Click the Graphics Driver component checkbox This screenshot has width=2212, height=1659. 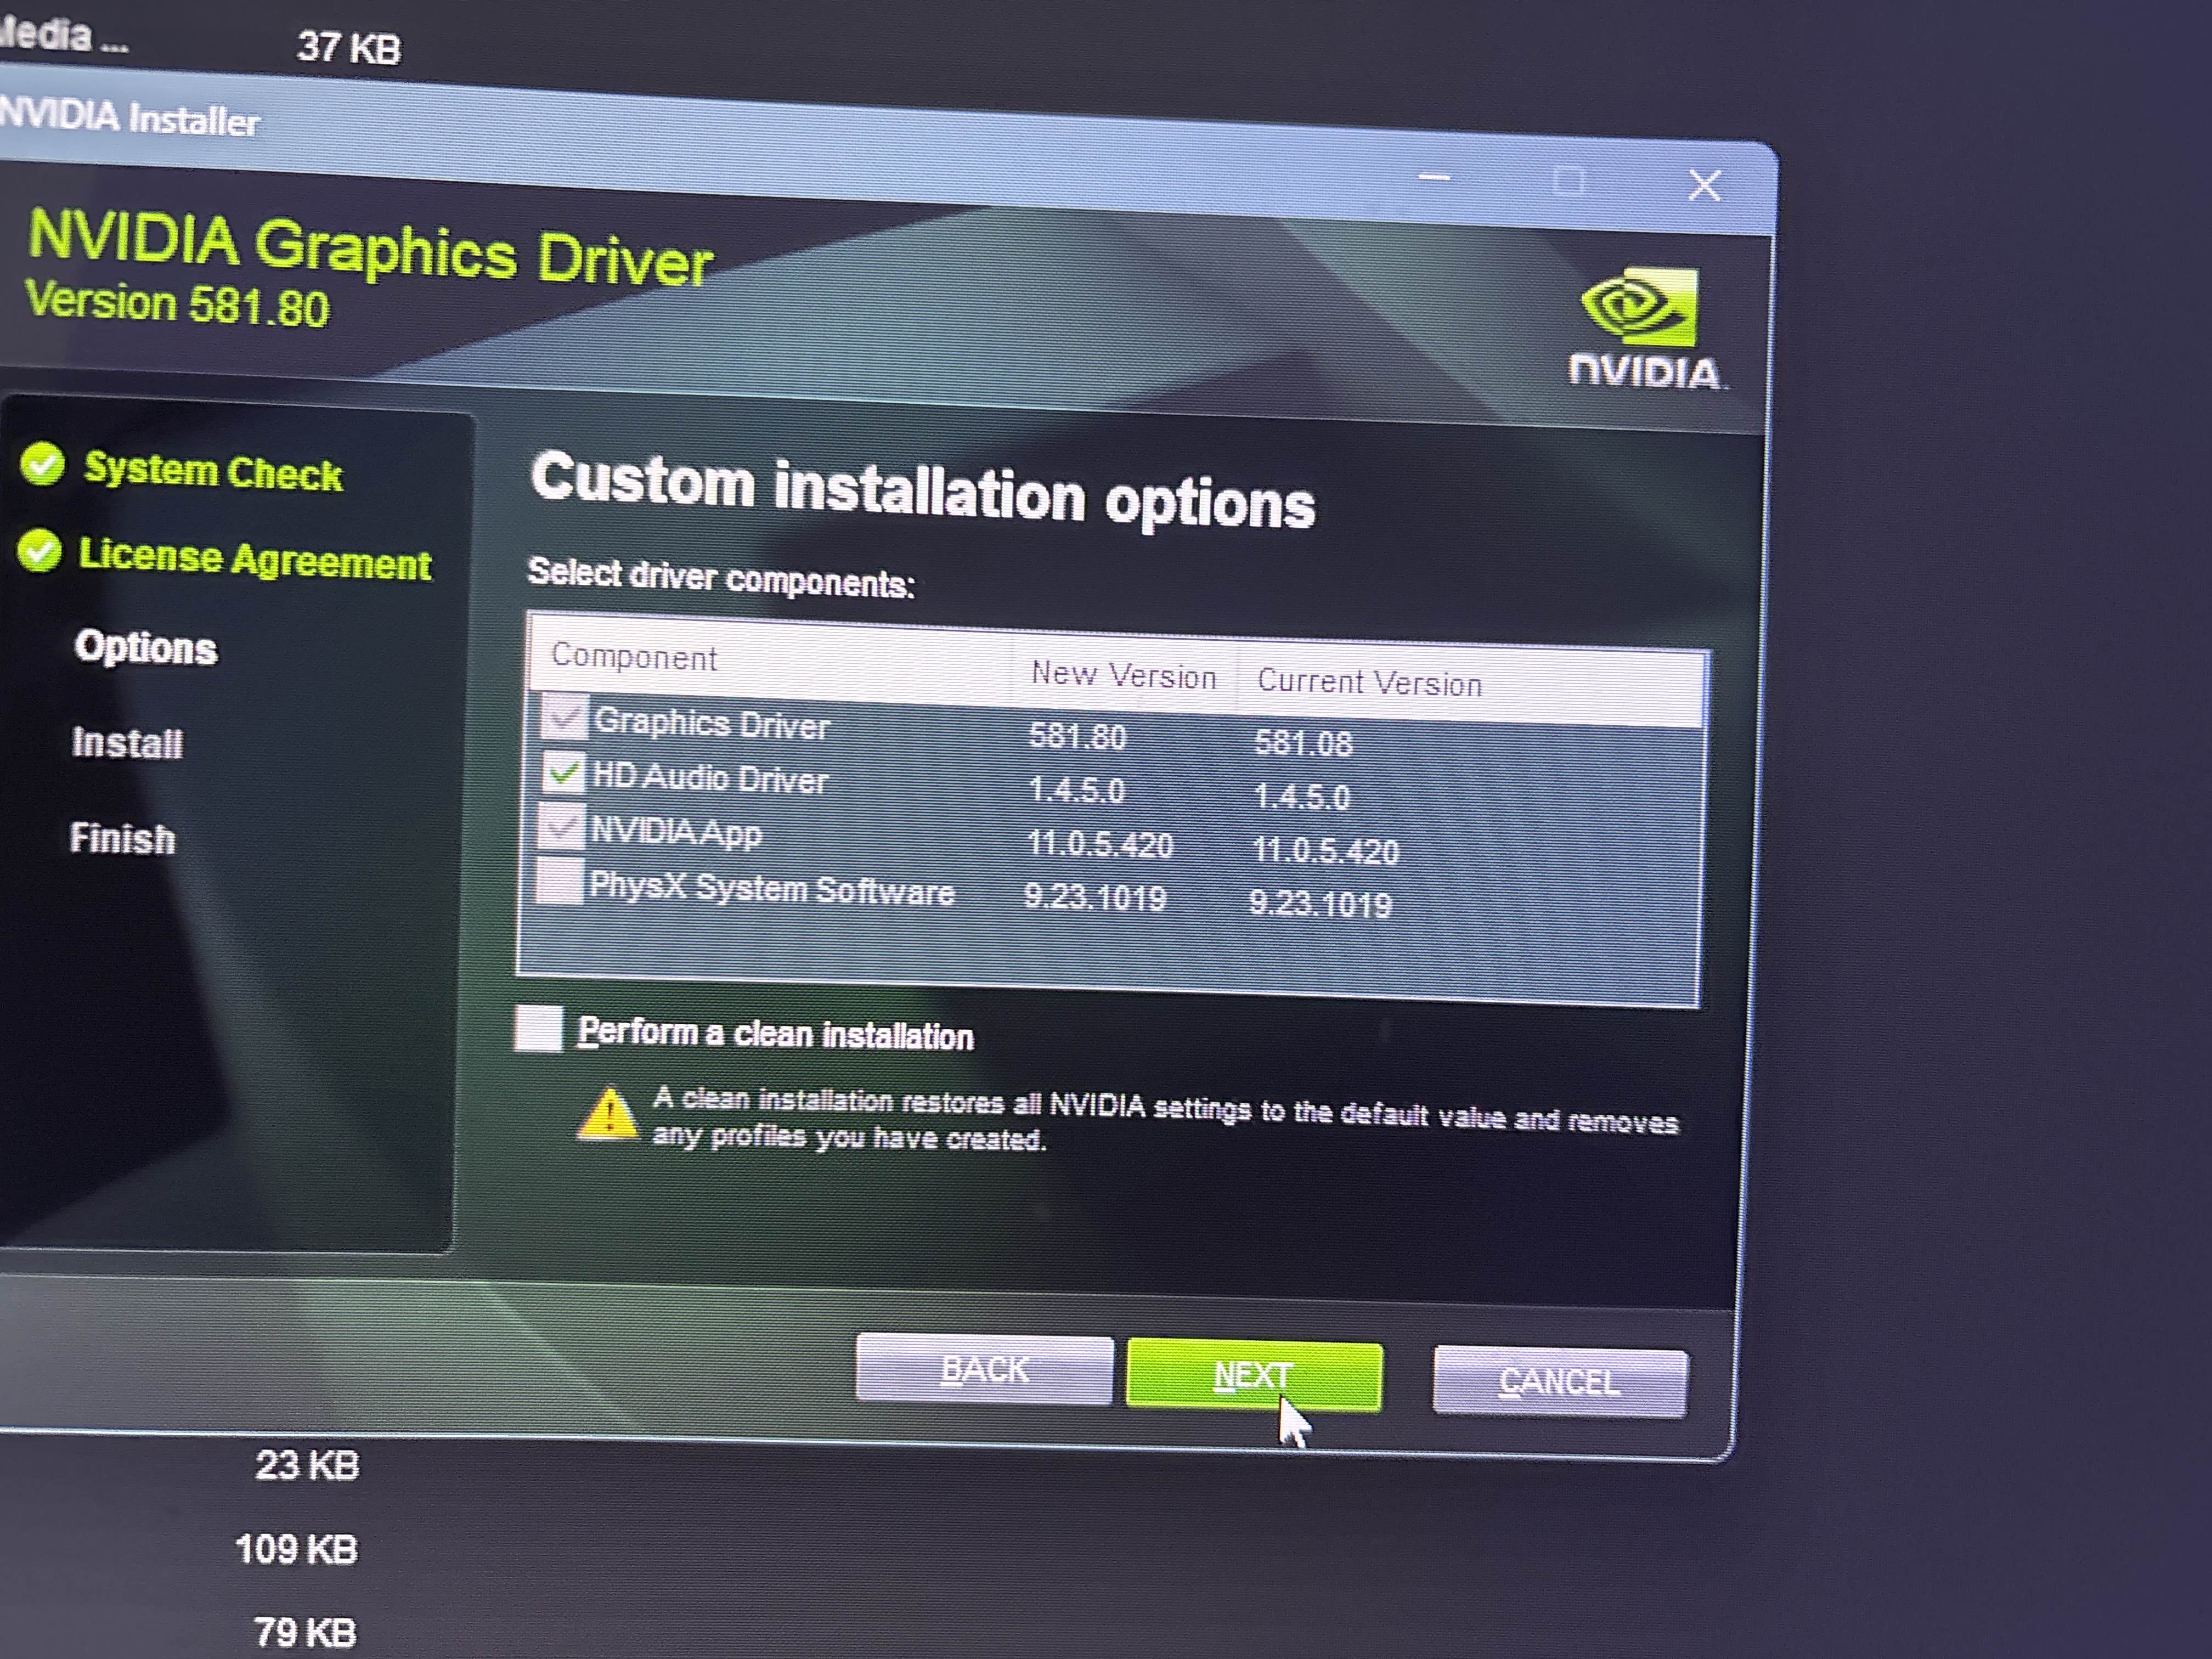pyautogui.click(x=564, y=717)
